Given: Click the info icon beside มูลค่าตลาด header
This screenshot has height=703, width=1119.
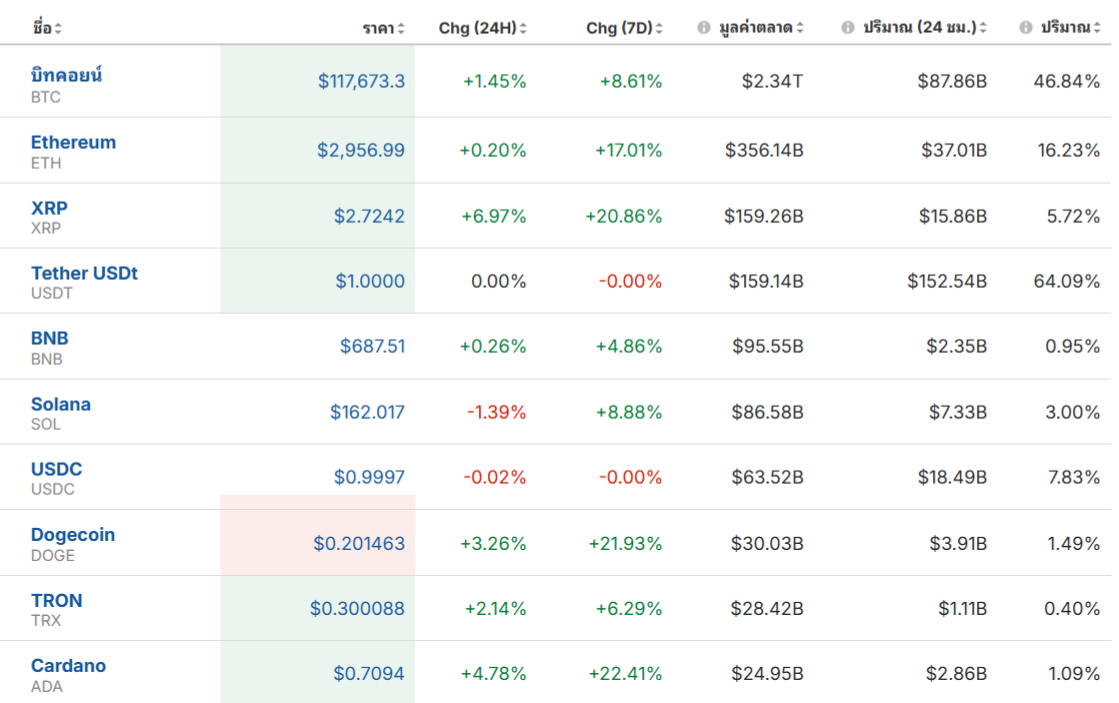Looking at the screenshot, I should tap(704, 28).
